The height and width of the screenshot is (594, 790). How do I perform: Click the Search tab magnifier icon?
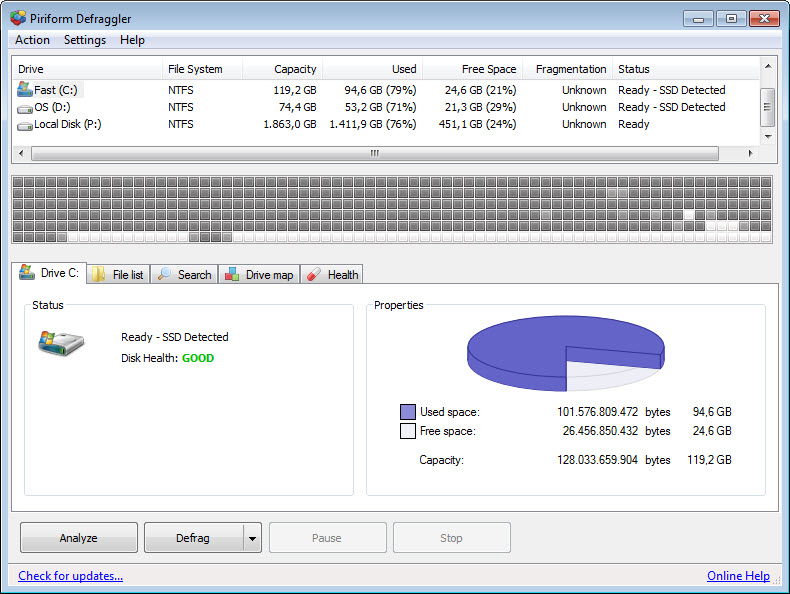pos(164,275)
